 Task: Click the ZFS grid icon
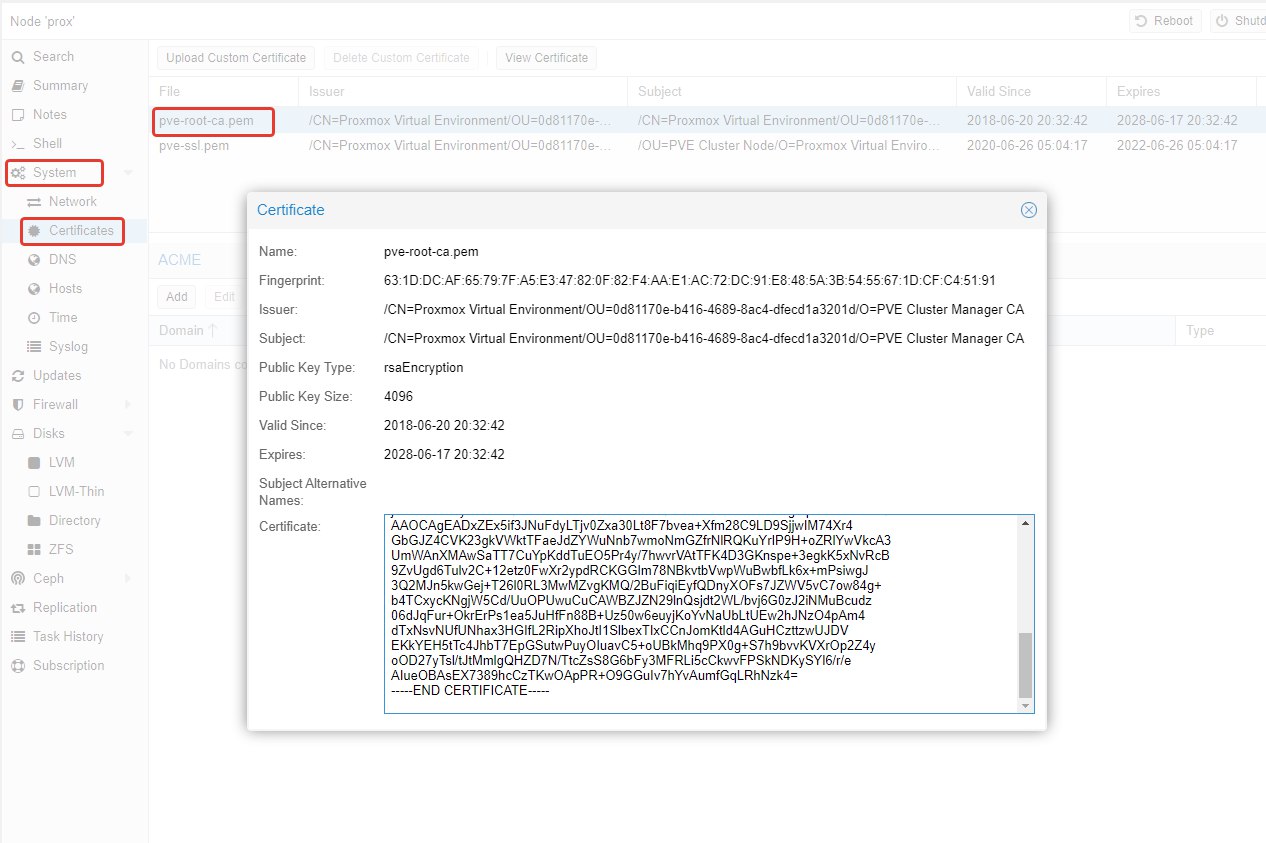click(34, 550)
